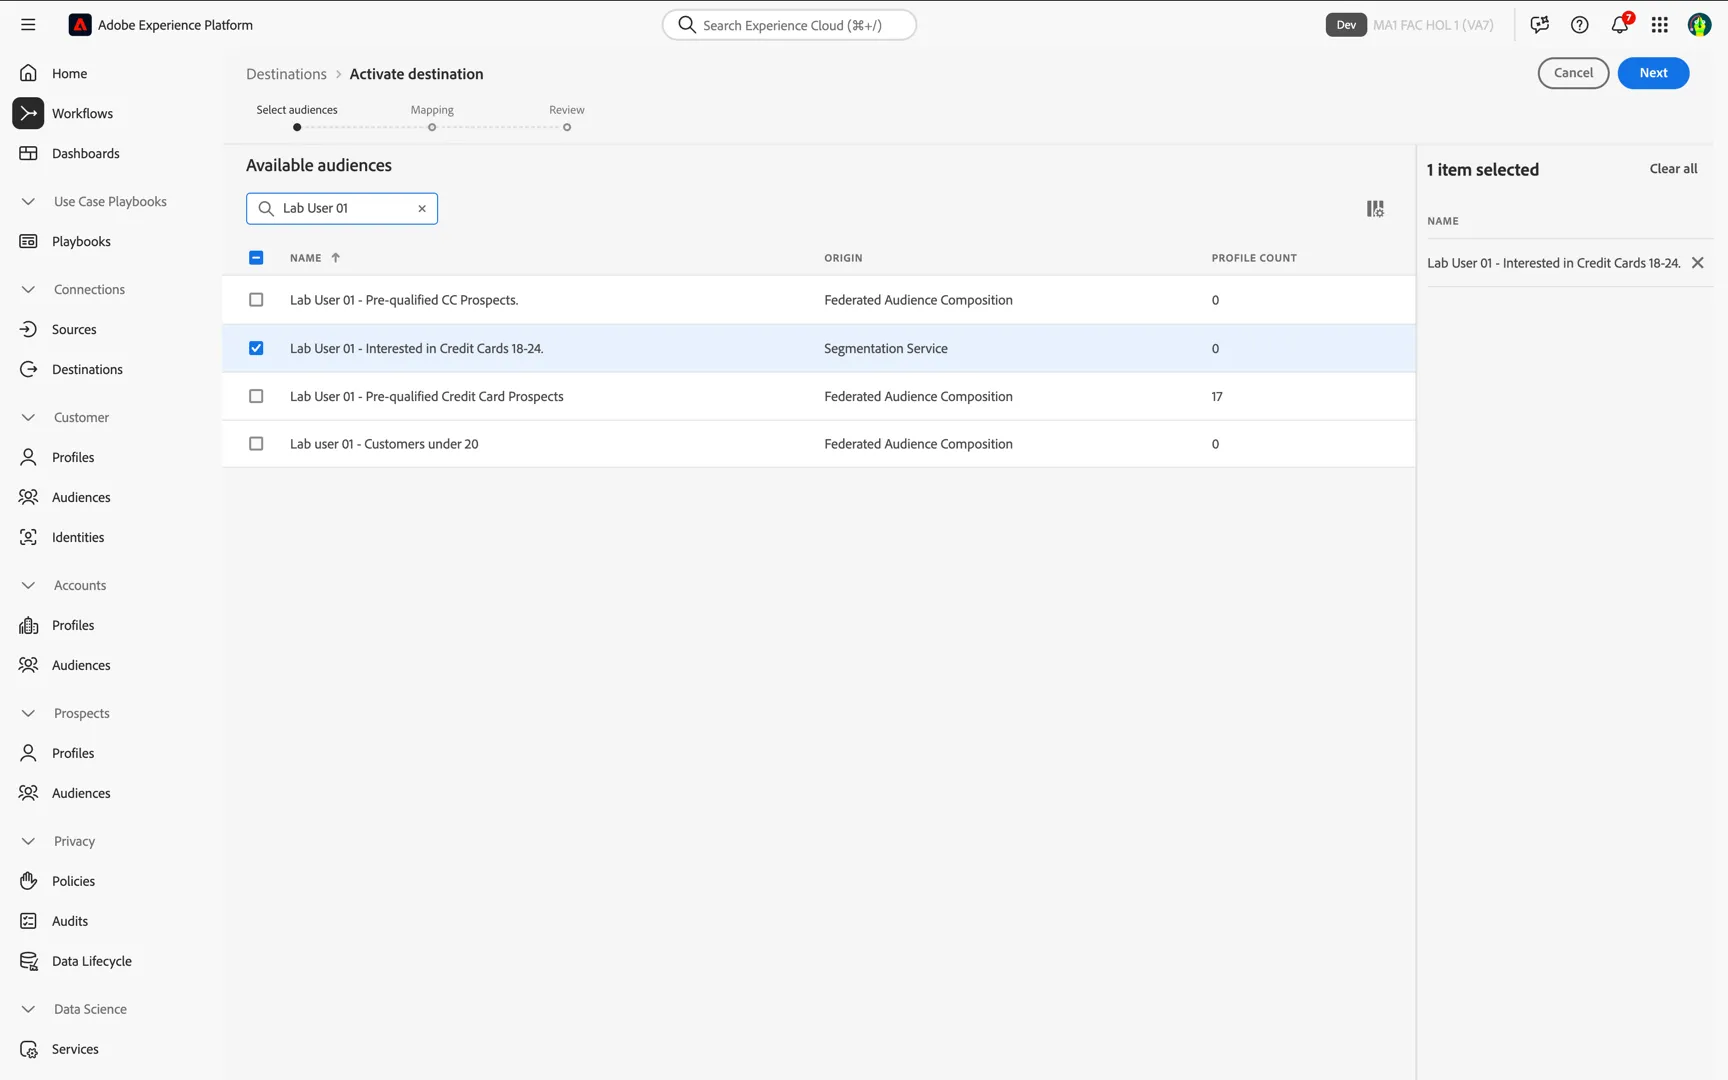Click the Cancel button

1573,73
